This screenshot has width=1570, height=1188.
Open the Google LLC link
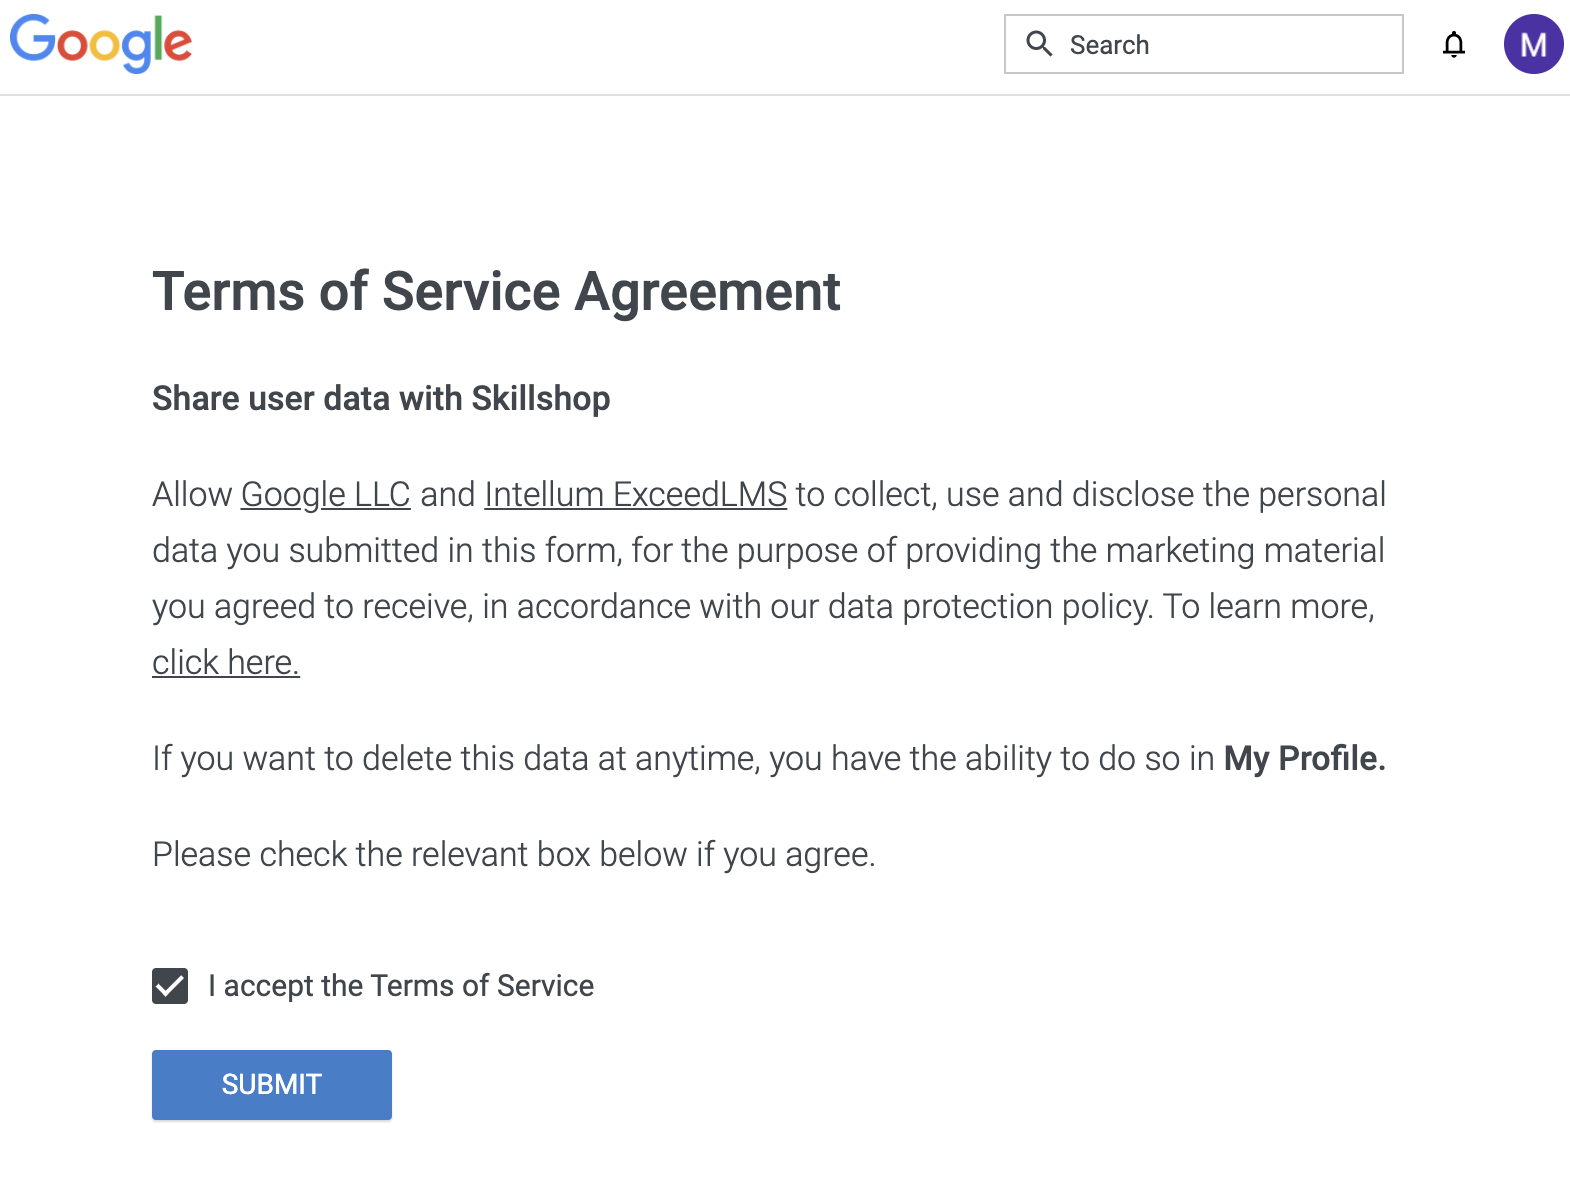click(x=326, y=495)
